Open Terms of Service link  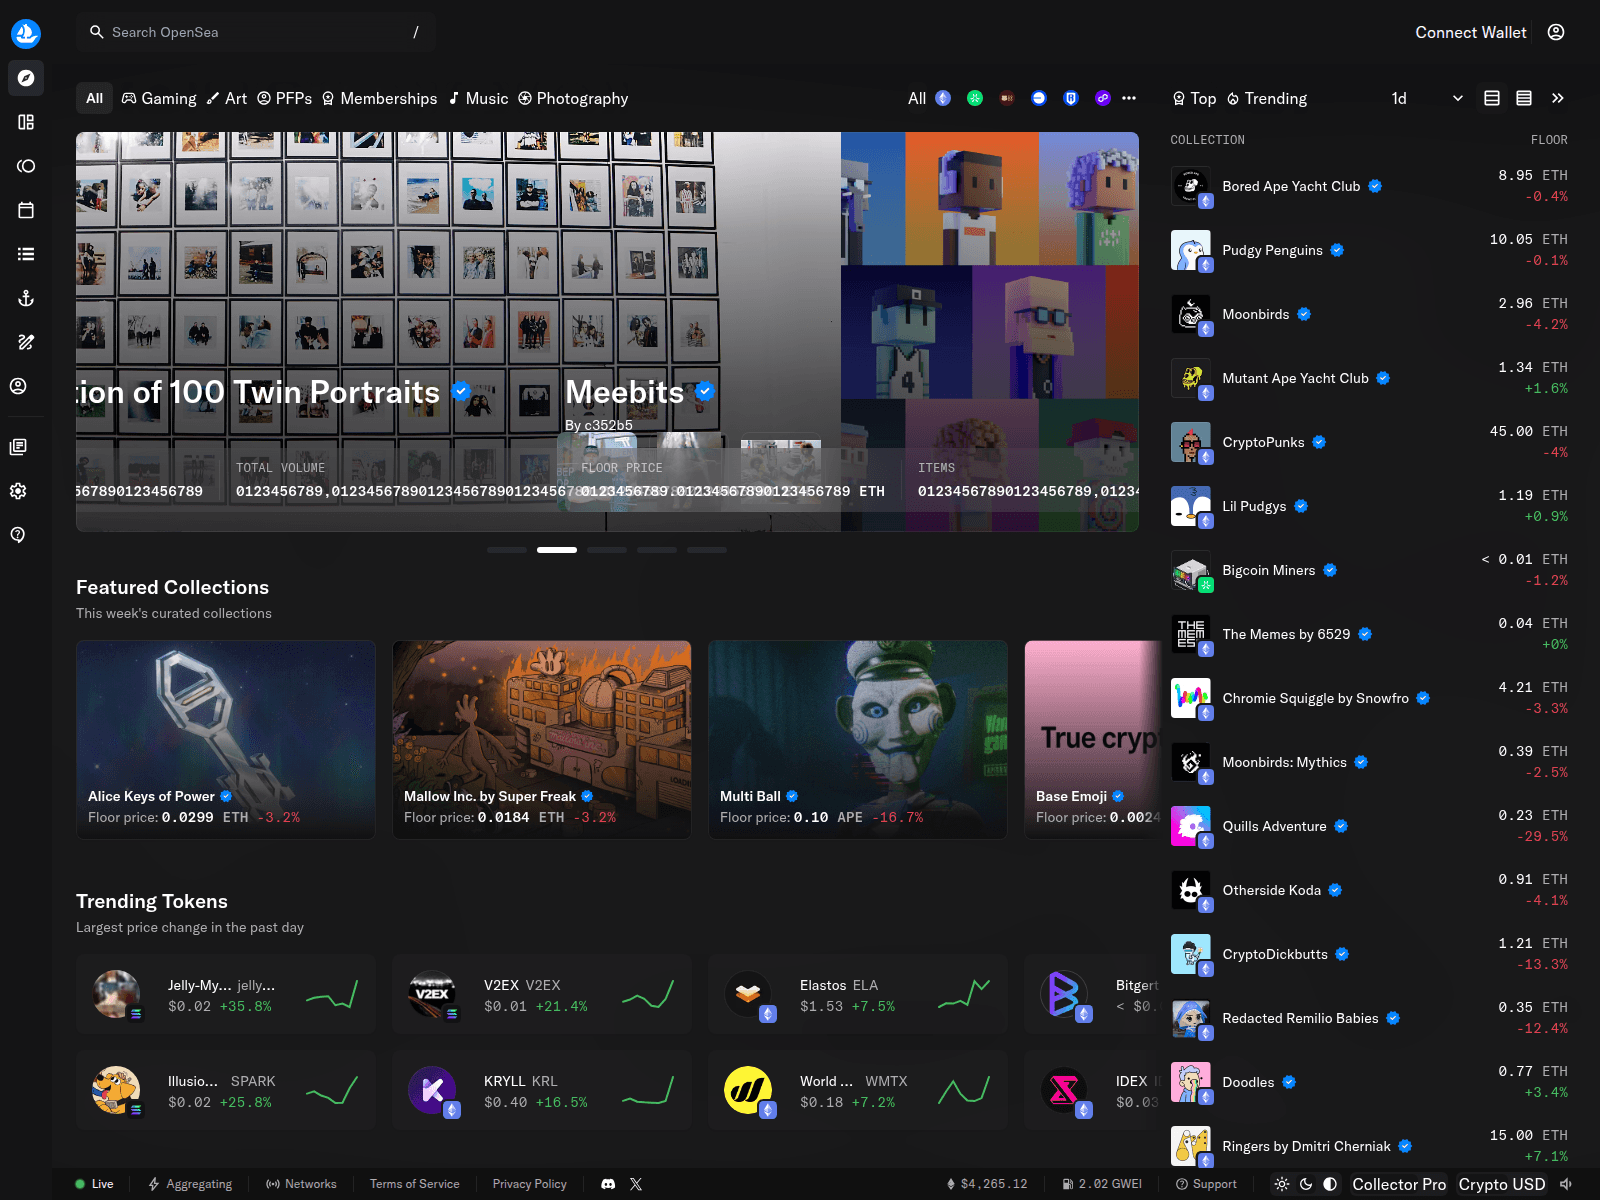[415, 1184]
